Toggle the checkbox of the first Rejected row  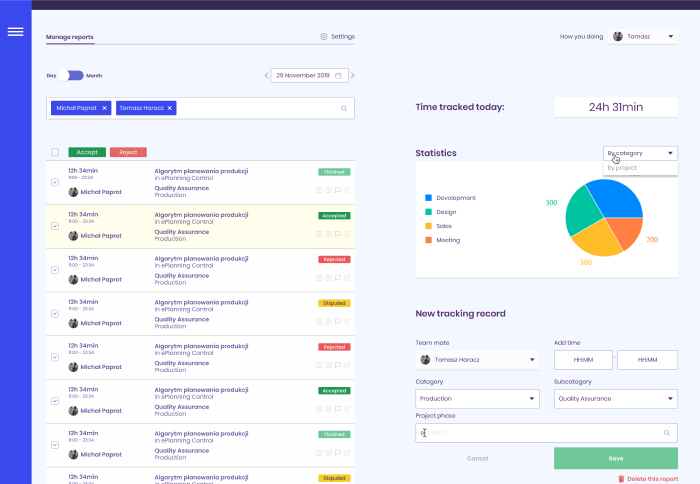pyautogui.click(x=55, y=270)
